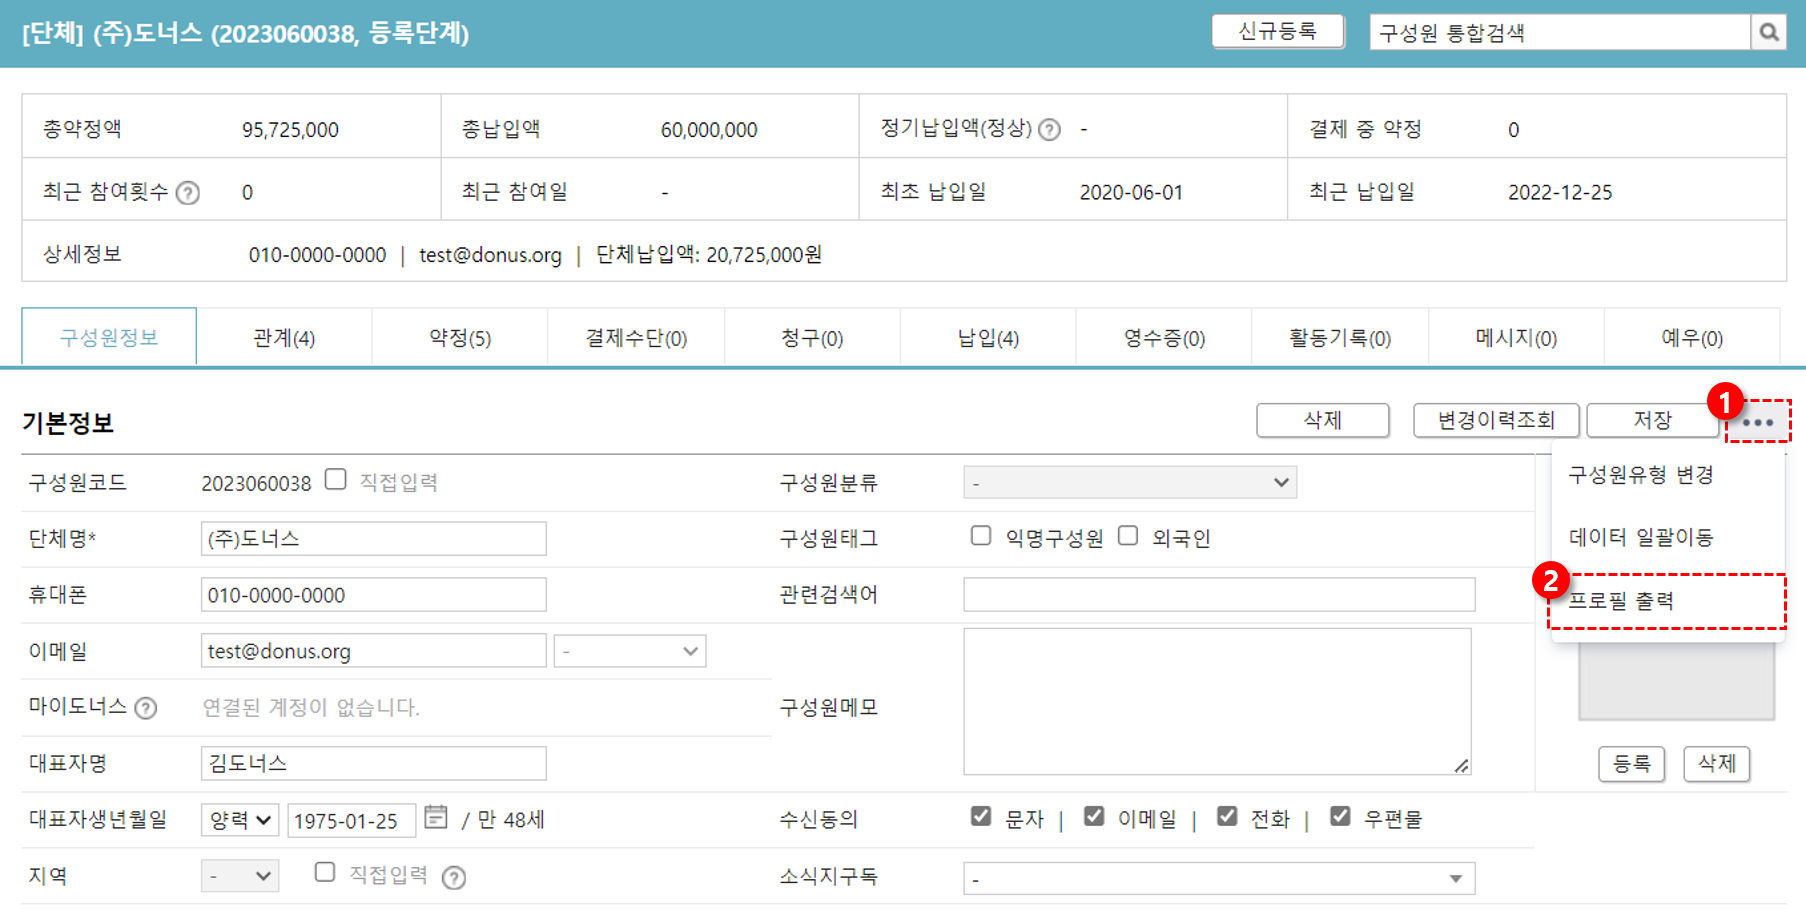Click the 구성원메모 text area
The width and height of the screenshot is (1806, 915).
(1217, 701)
